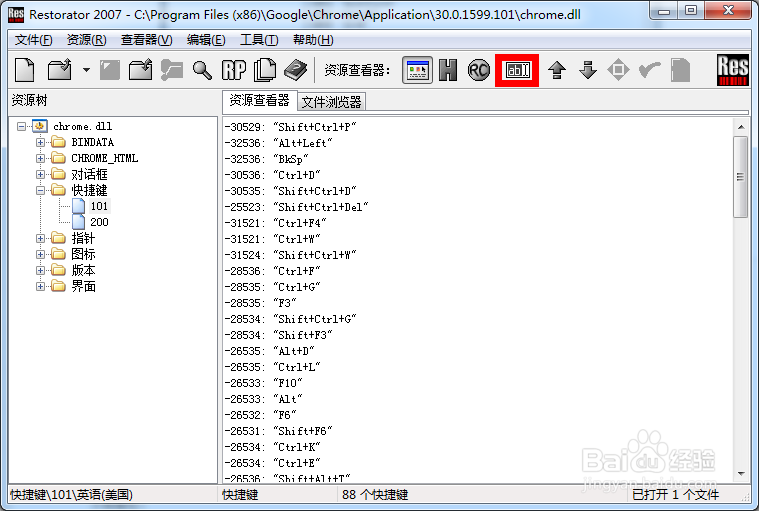Image resolution: width=759 pixels, height=511 pixels.
Task: Switch to the 文件浏览器 tab
Action: click(x=332, y=102)
